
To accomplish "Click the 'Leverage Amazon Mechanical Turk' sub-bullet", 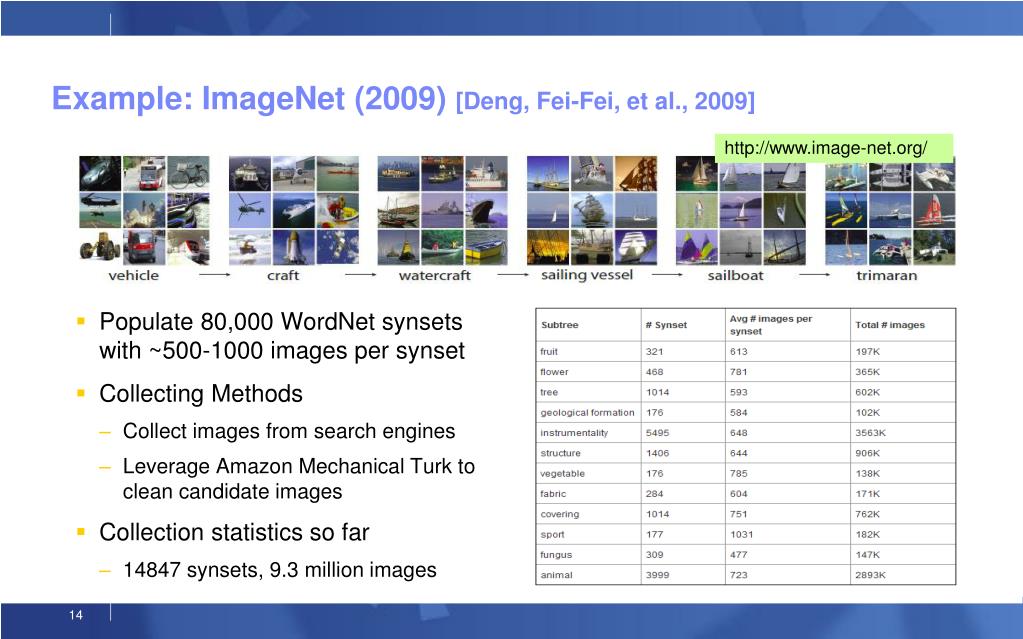I will [299, 478].
